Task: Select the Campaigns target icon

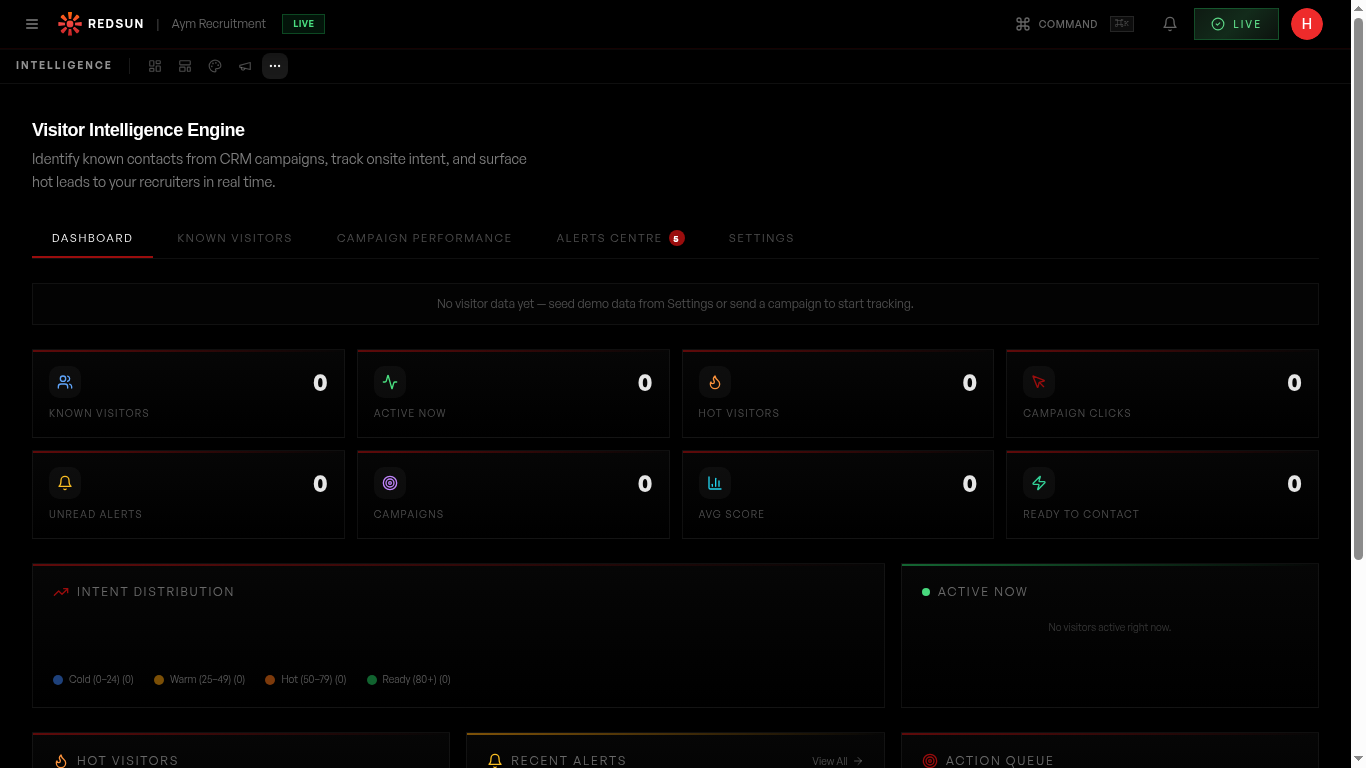Action: pos(389,483)
